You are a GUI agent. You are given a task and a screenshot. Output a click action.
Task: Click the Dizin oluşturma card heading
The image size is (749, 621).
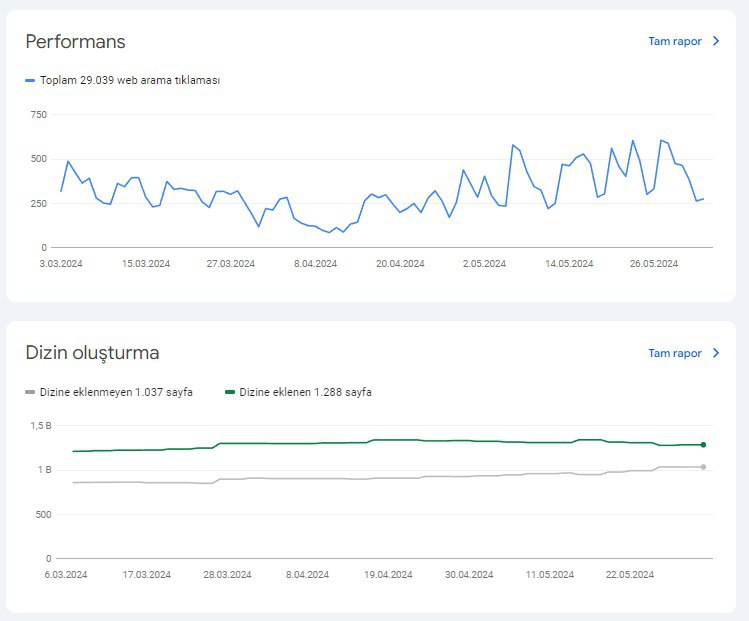pyautogui.click(x=92, y=353)
